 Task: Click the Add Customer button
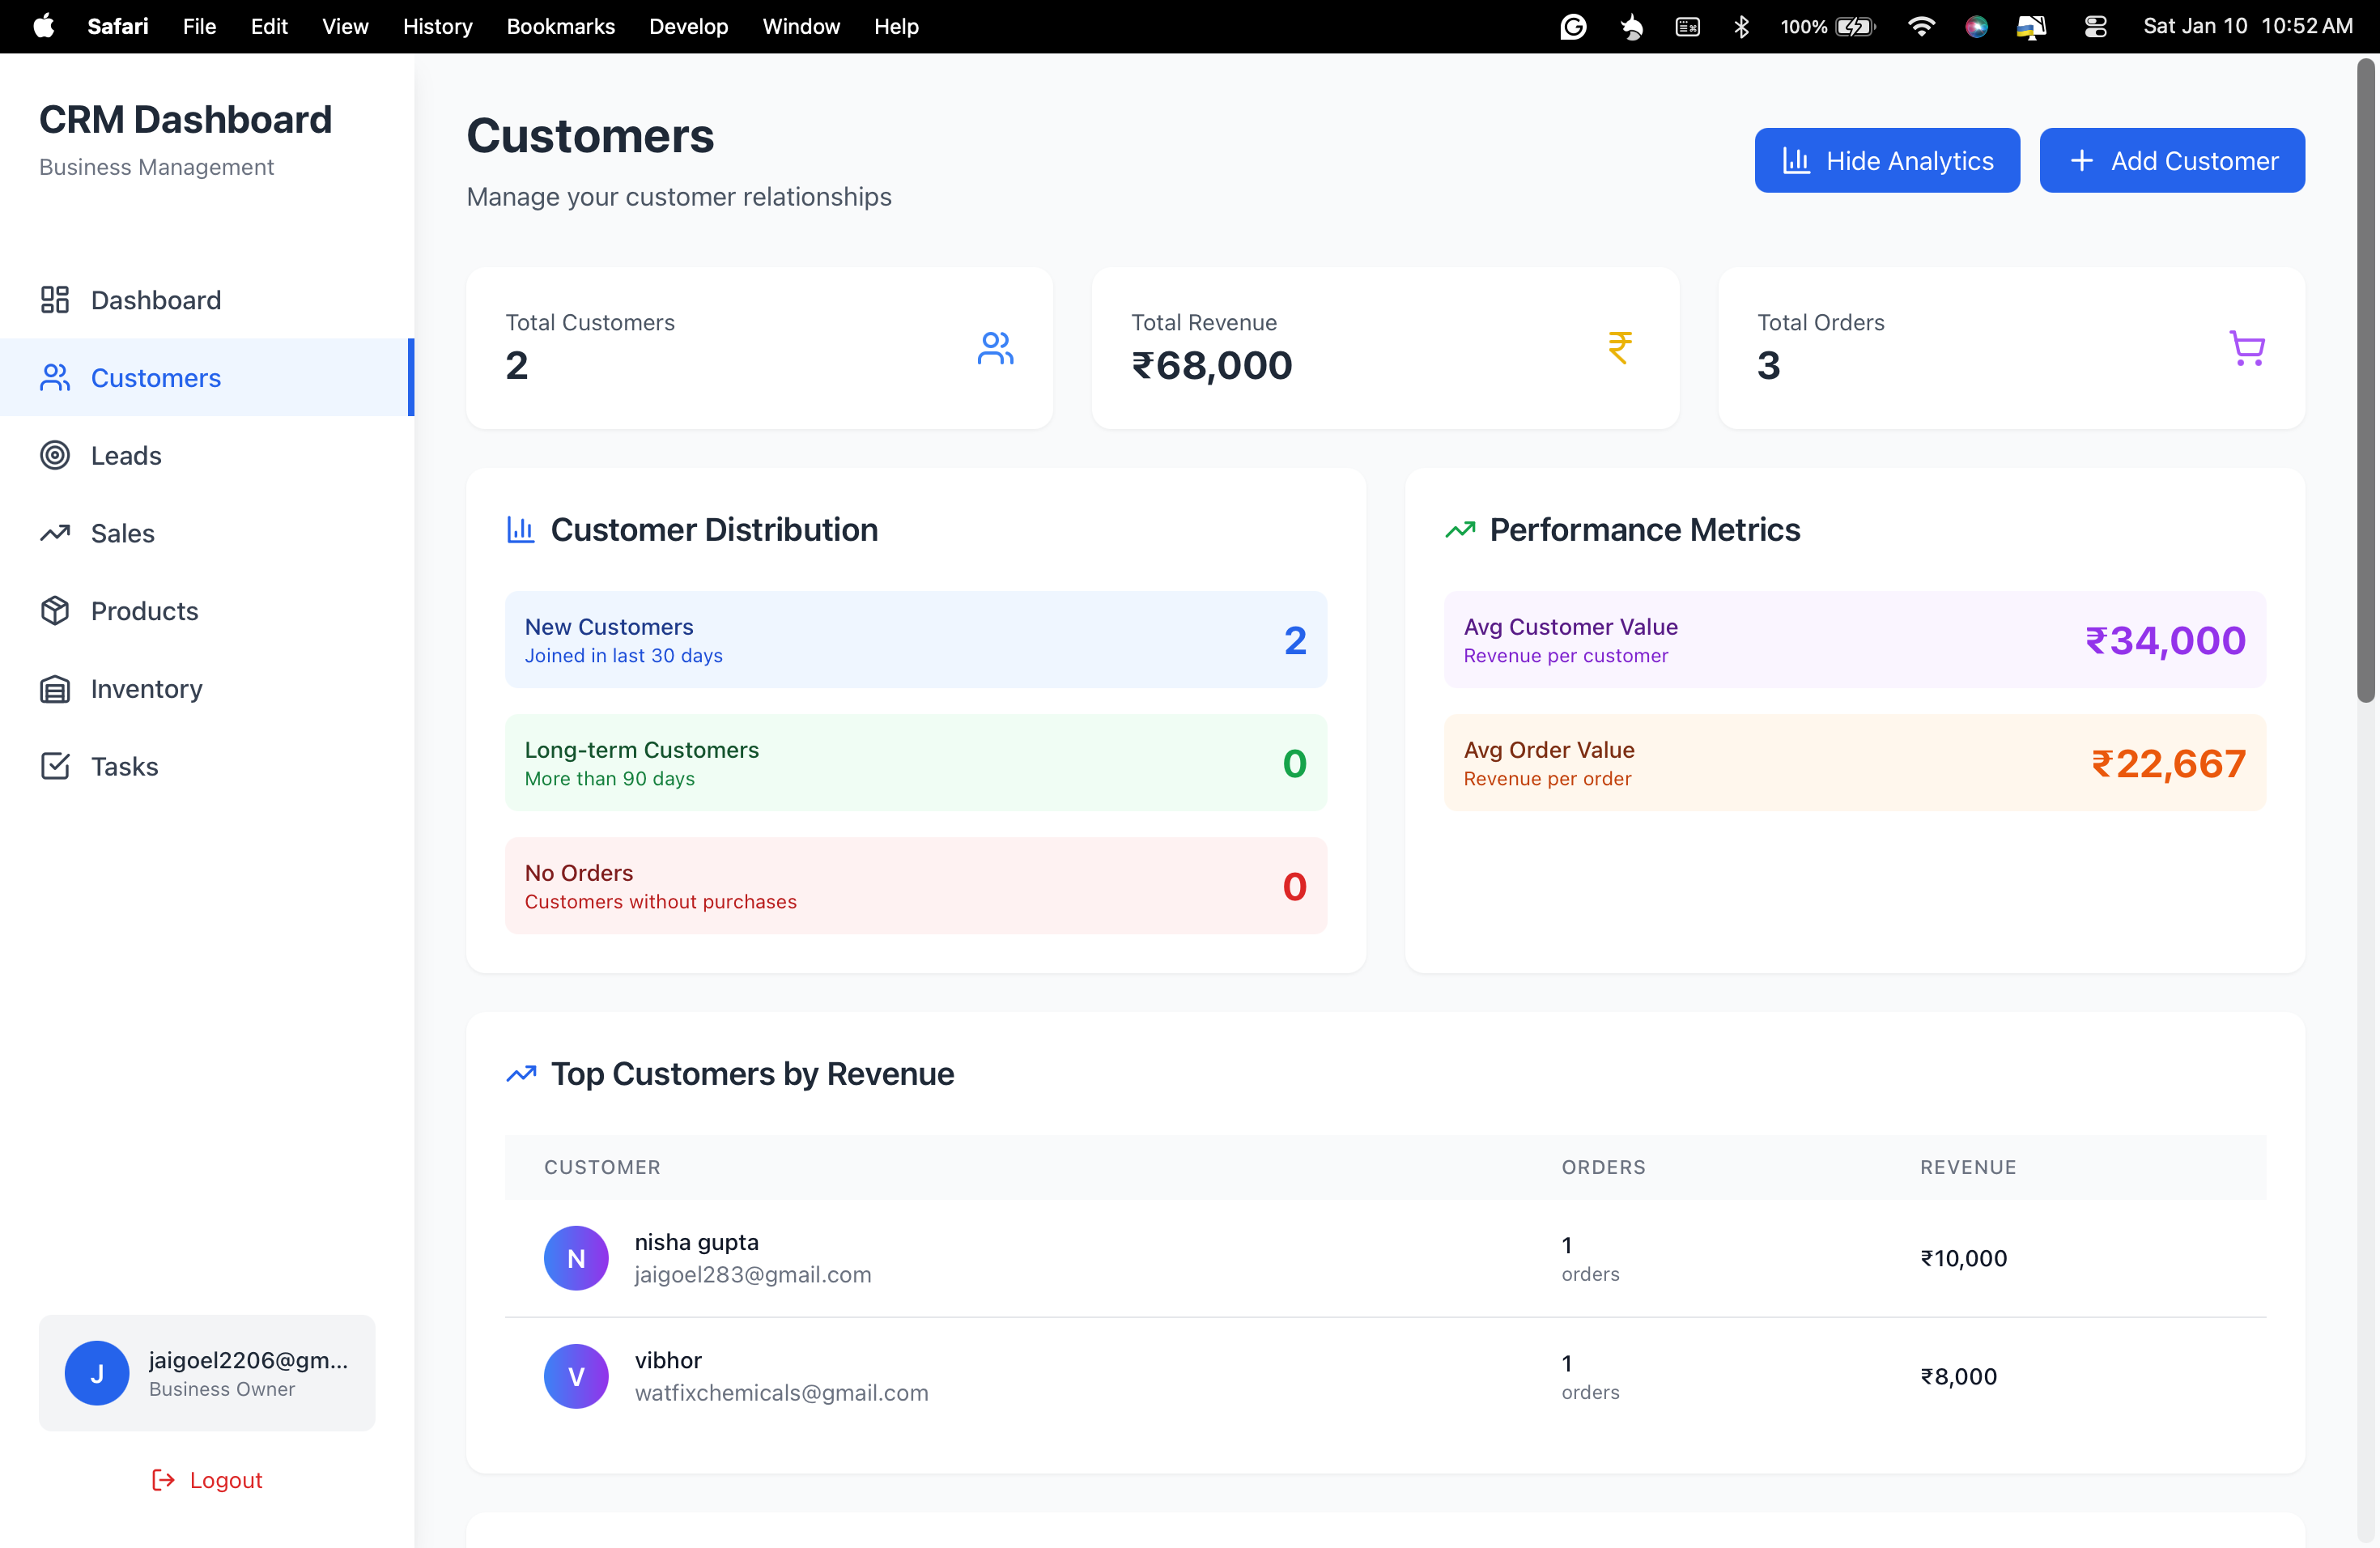(2172, 160)
